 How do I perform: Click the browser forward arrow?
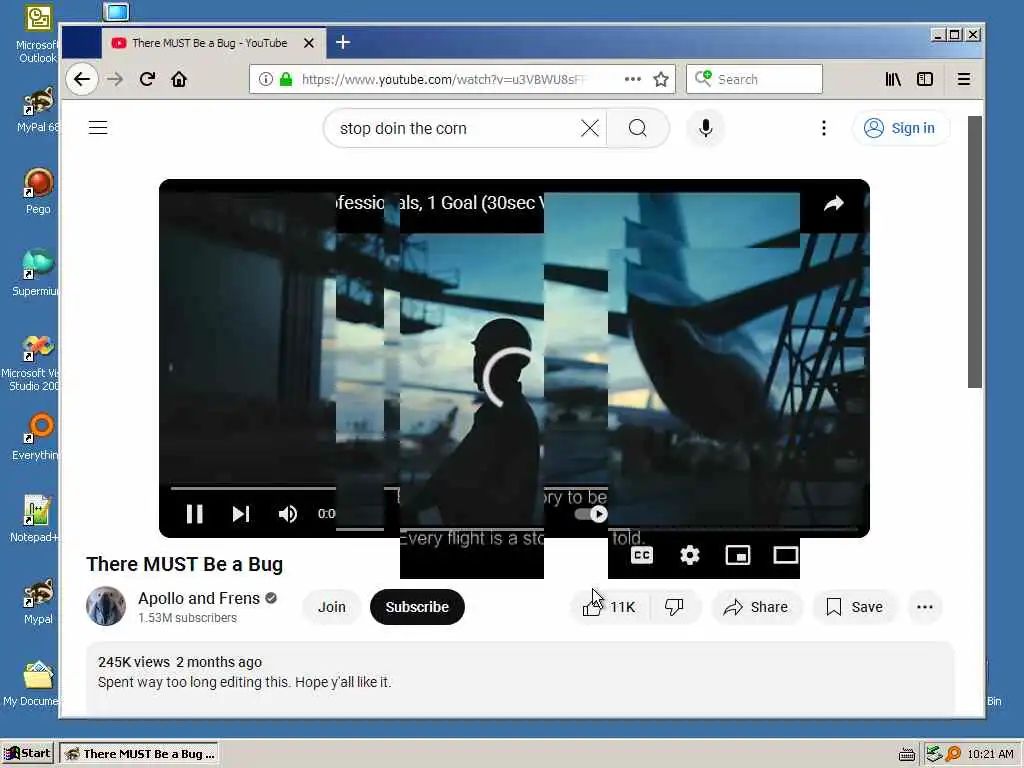pyautogui.click(x=115, y=80)
